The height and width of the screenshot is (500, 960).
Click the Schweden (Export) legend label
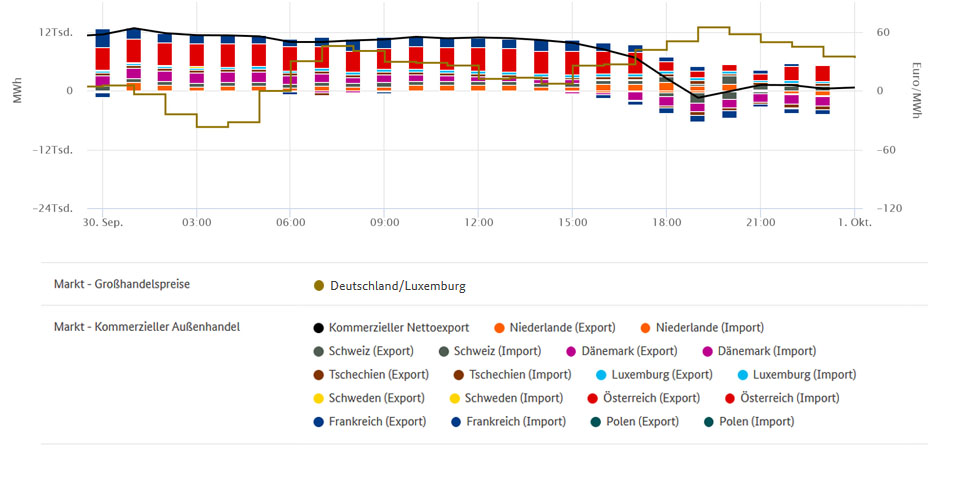(377, 398)
